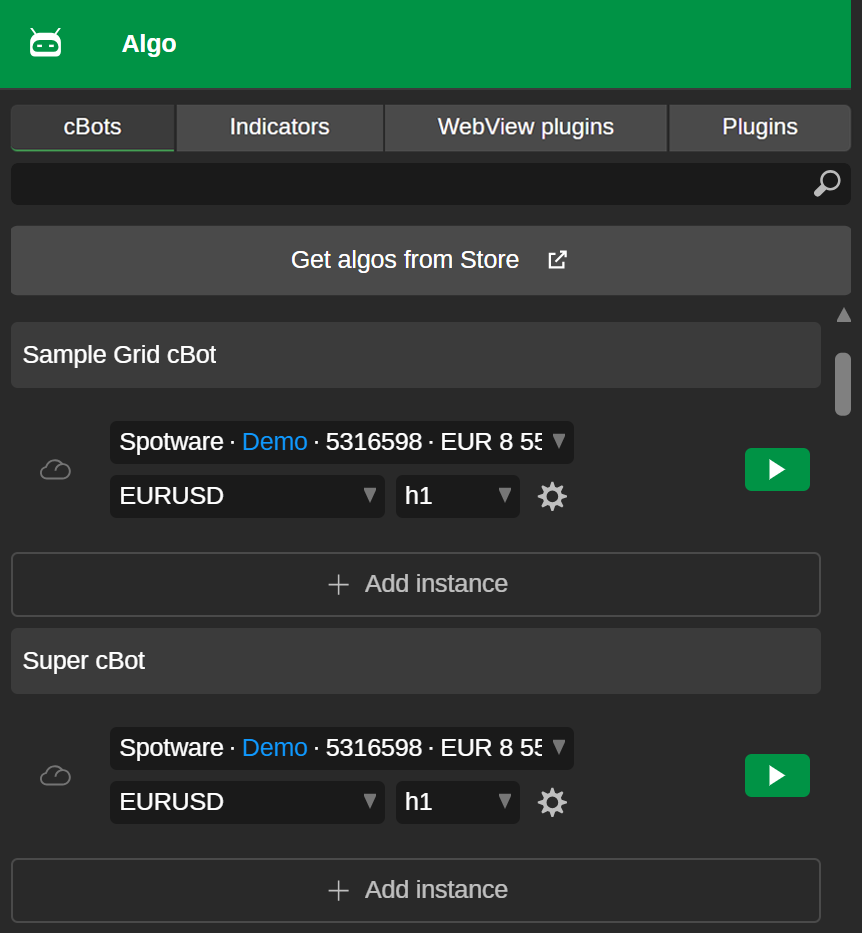The image size is (862, 933).
Task: Open settings gear for Sample Grid cBot
Action: [x=552, y=496]
